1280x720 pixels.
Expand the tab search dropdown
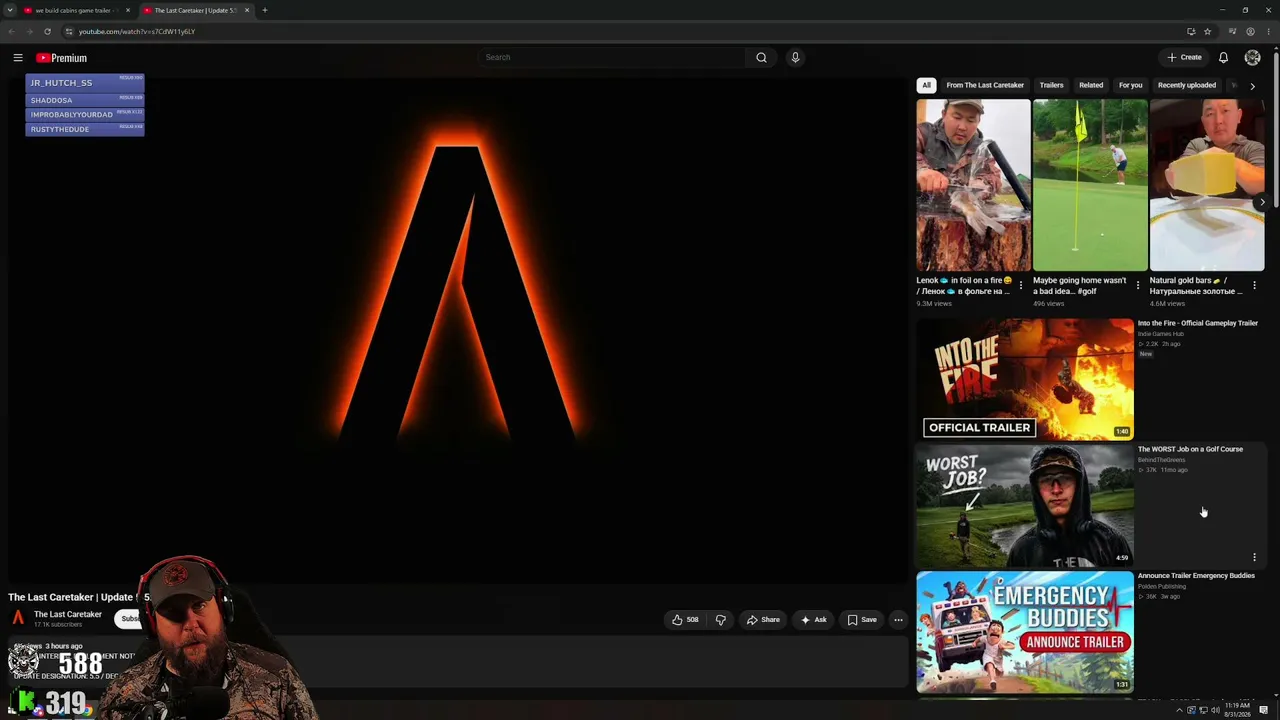point(10,10)
